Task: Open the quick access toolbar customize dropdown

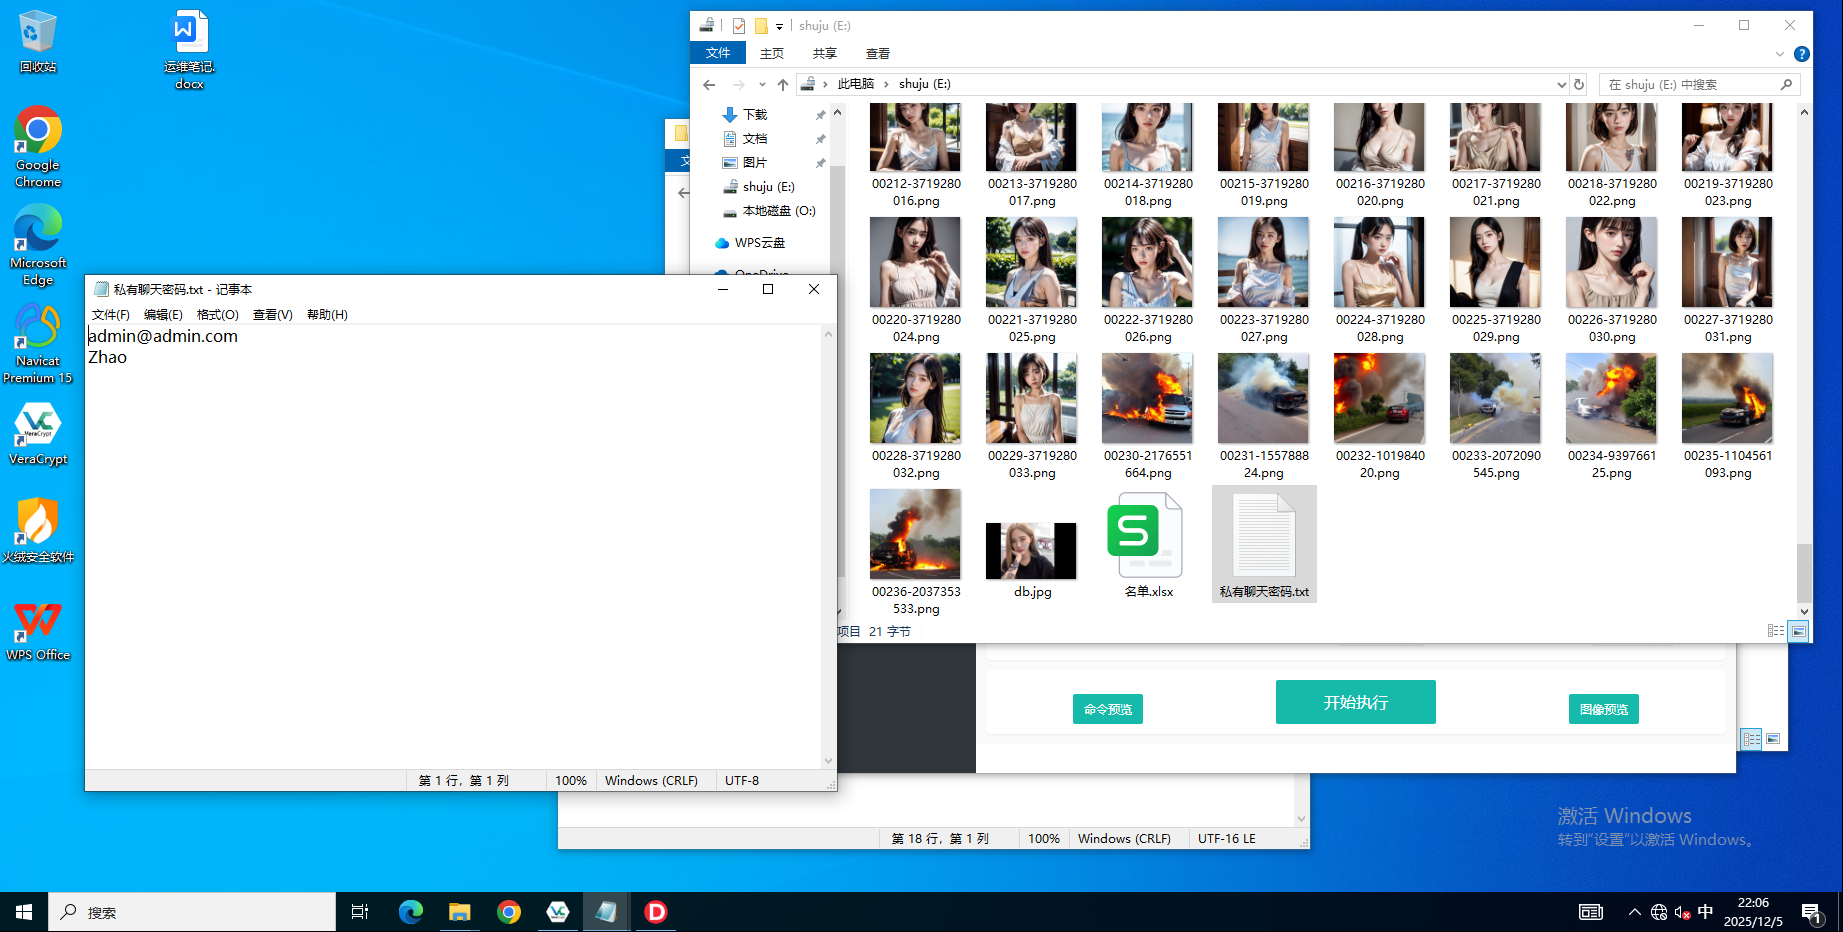Action: [779, 27]
